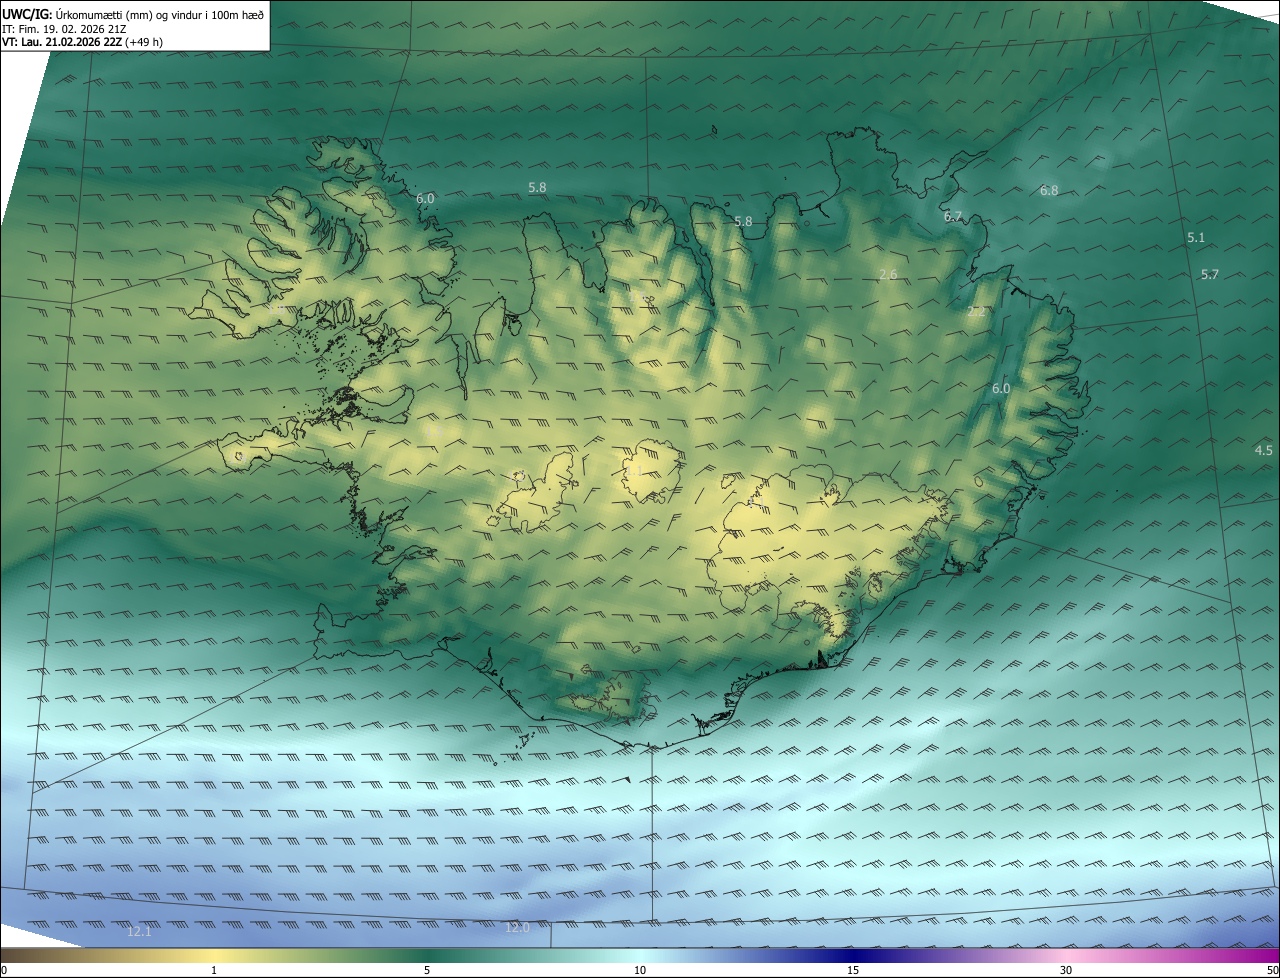Click the '6.7' value label on the map
Screen dimensions: 1280x978
pyautogui.click(x=953, y=216)
